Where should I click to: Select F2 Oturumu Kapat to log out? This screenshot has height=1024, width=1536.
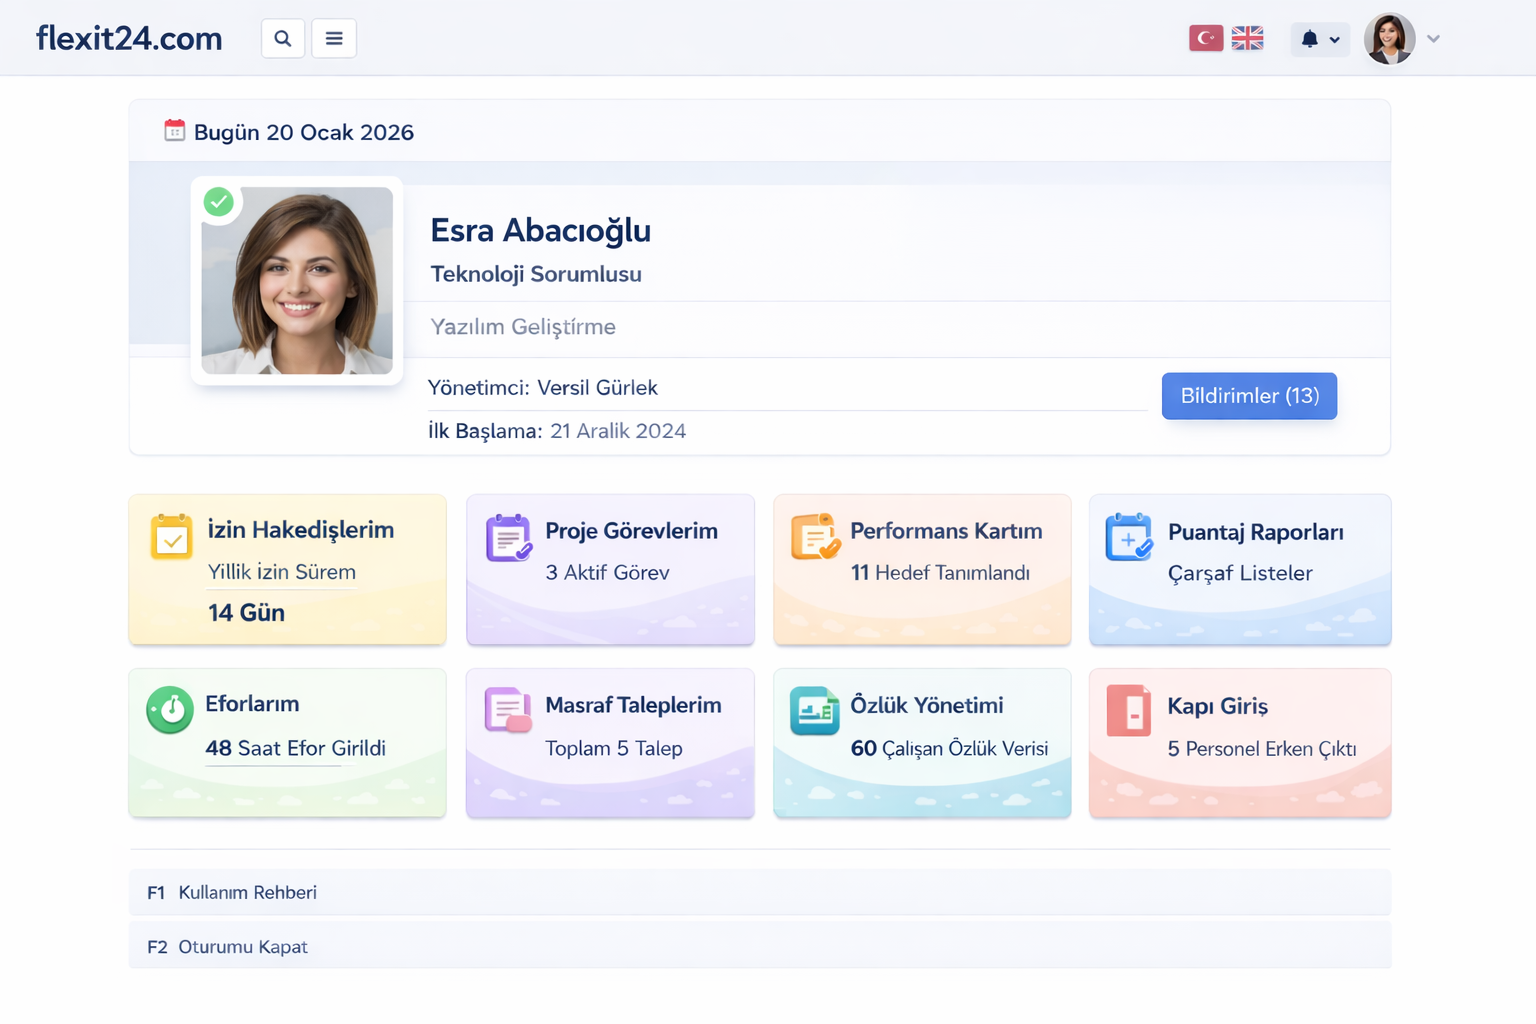click(x=242, y=946)
